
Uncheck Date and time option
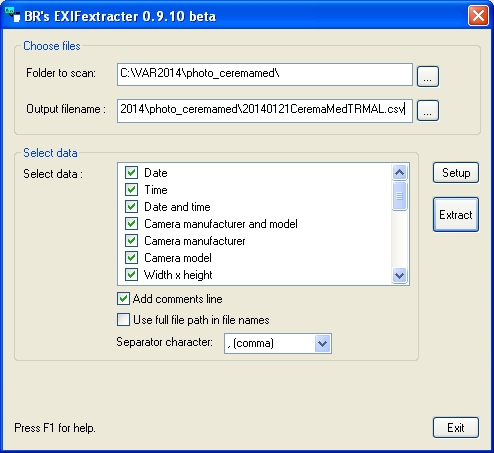pos(131,207)
